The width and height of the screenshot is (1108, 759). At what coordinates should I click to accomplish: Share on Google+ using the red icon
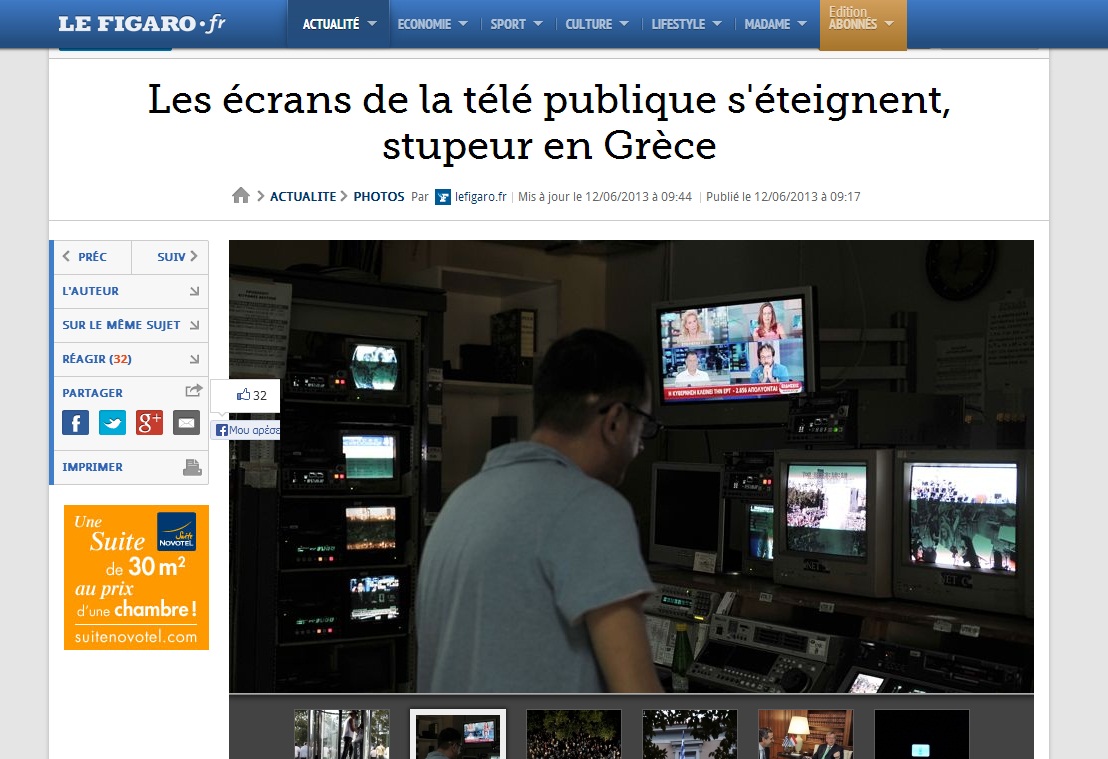149,422
